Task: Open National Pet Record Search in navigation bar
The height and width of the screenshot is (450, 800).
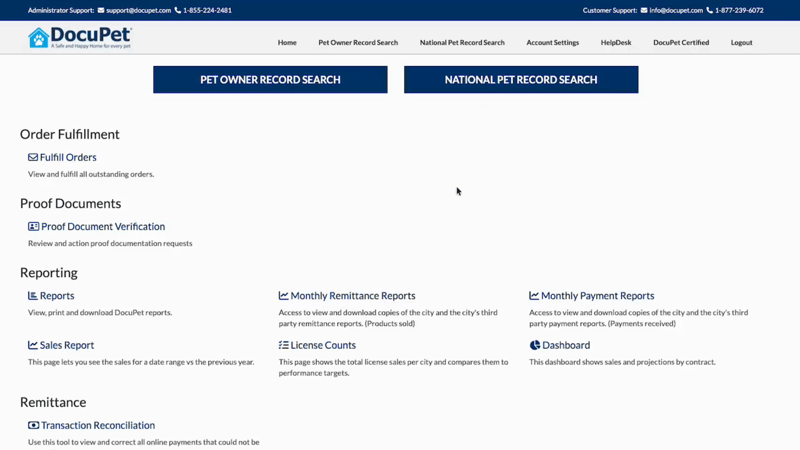Action: pos(462,42)
